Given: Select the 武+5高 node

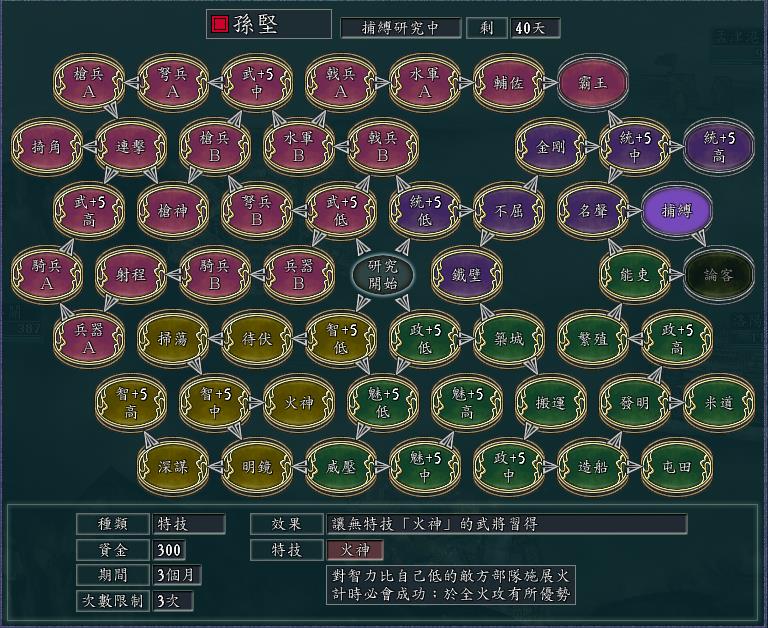Looking at the screenshot, I should (x=89, y=211).
